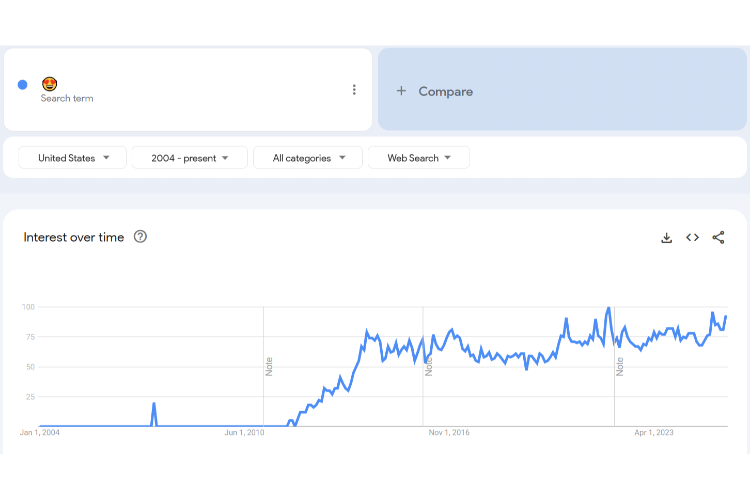Click the Jan 1, 2004 axis label

click(40, 433)
